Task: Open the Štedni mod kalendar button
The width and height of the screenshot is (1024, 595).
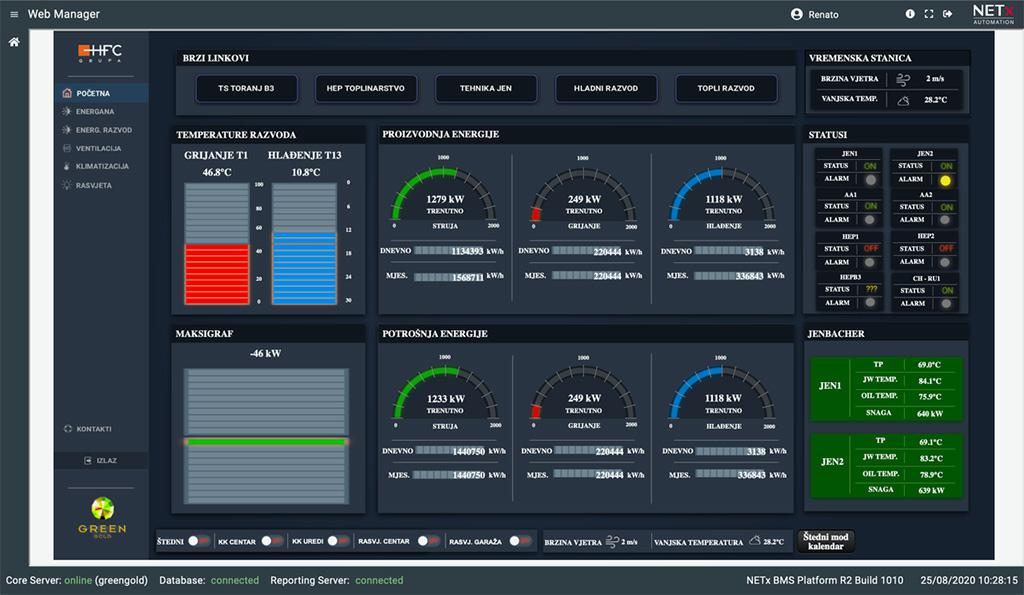Action: [x=826, y=541]
